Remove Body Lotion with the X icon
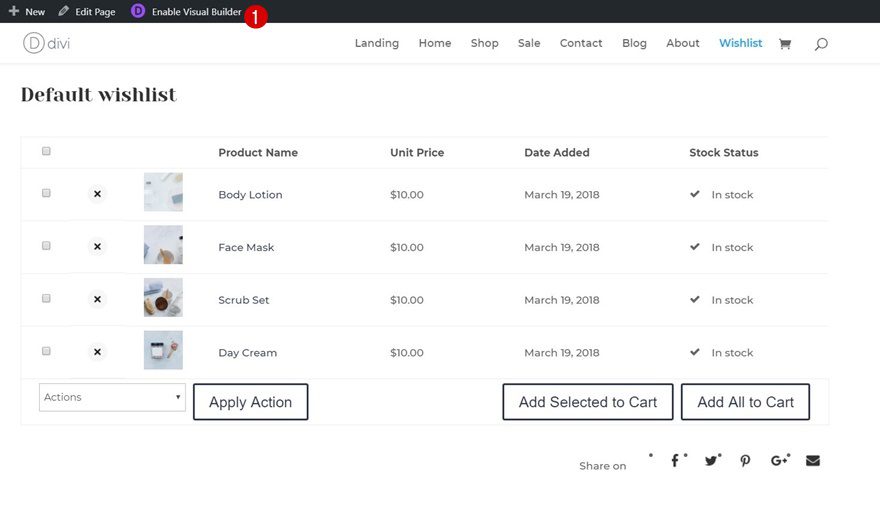 [x=97, y=194]
